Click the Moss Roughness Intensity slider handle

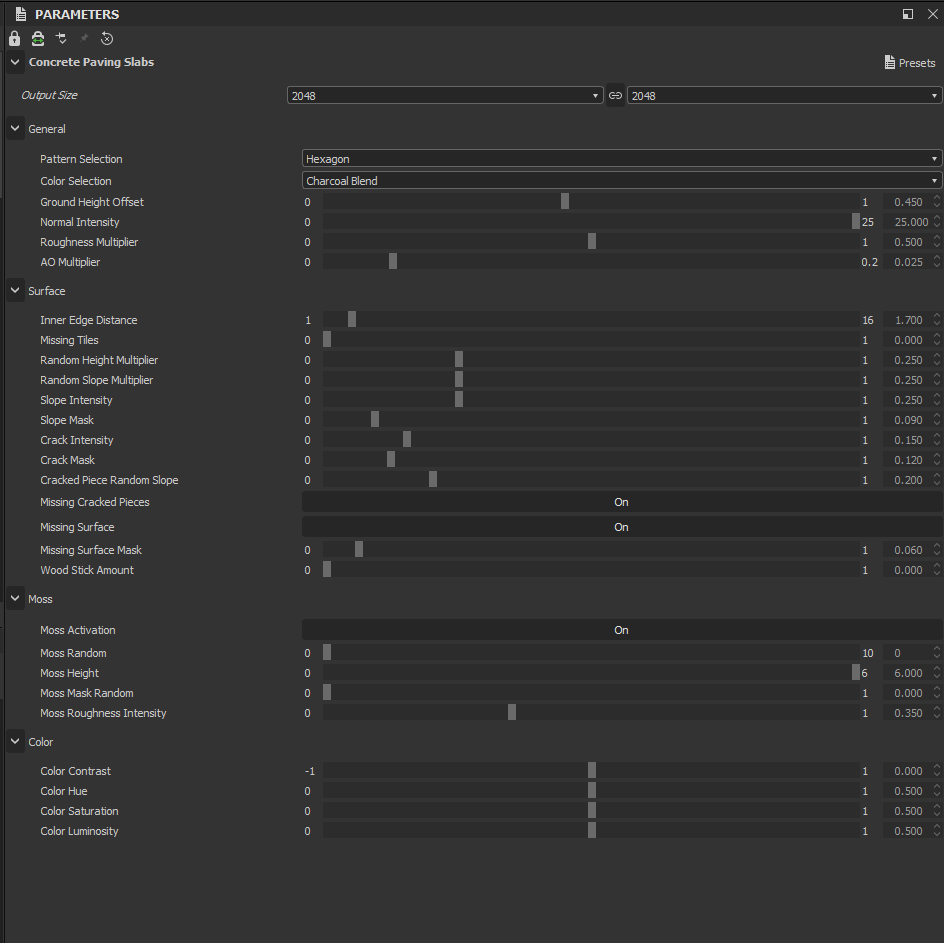(x=512, y=712)
